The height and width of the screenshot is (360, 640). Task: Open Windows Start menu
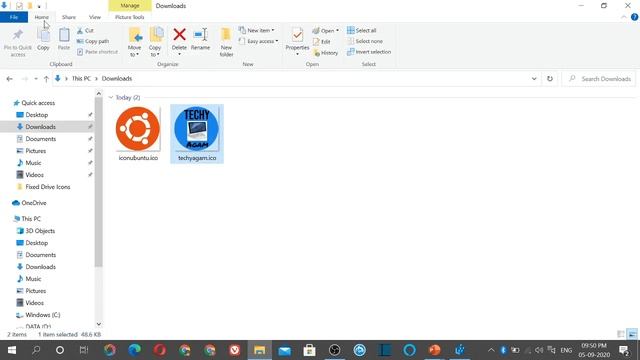(x=12, y=350)
